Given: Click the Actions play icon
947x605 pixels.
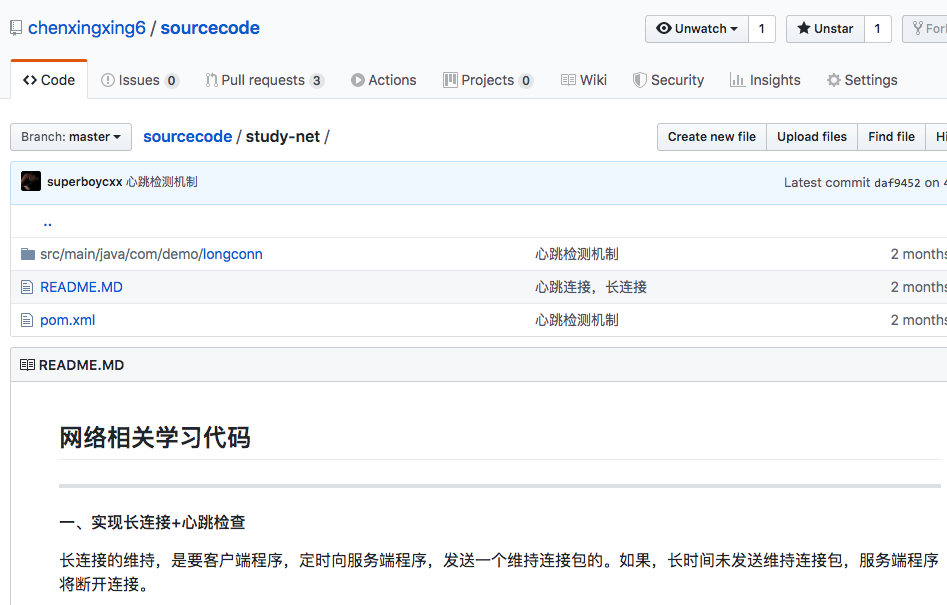Looking at the screenshot, I should (358, 80).
